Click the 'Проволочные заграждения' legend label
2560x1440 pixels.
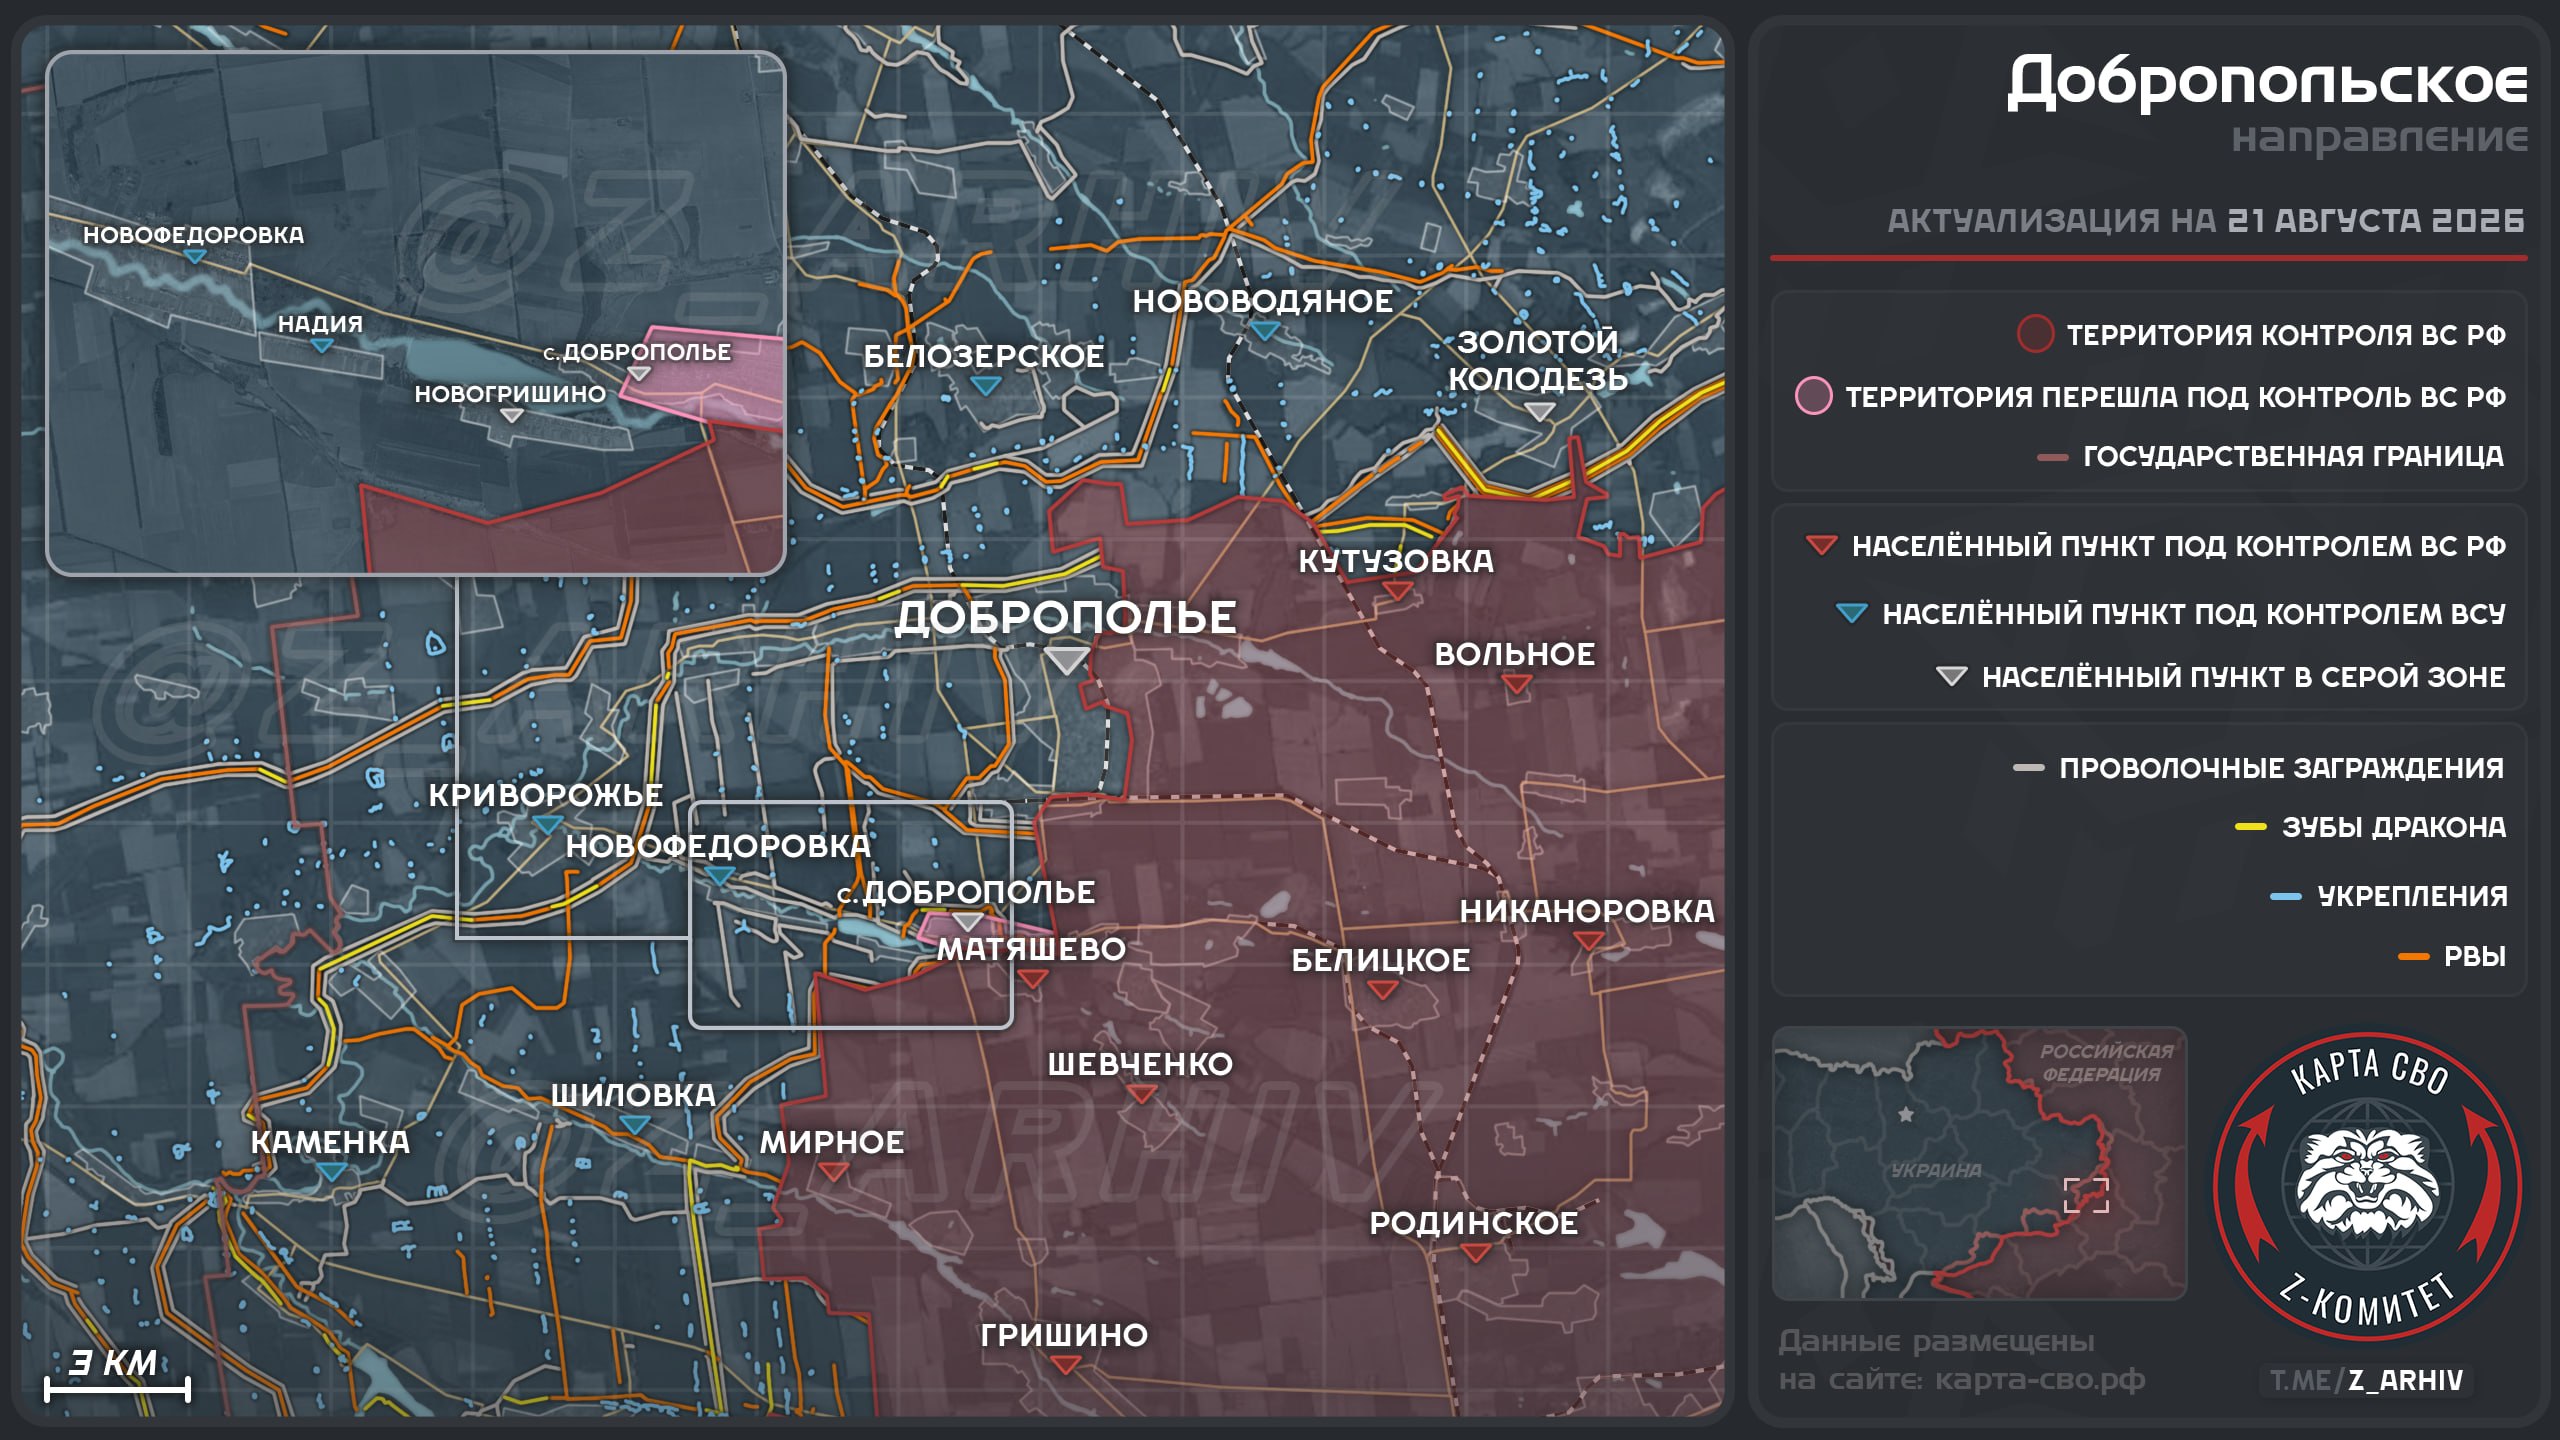(2282, 768)
